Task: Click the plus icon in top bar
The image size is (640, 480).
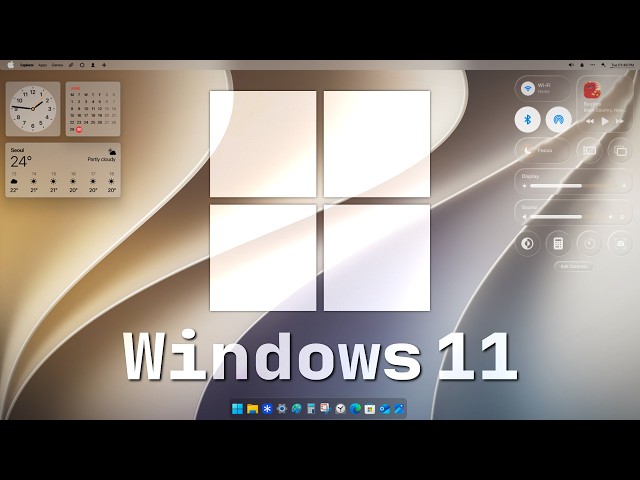Action: [x=104, y=65]
